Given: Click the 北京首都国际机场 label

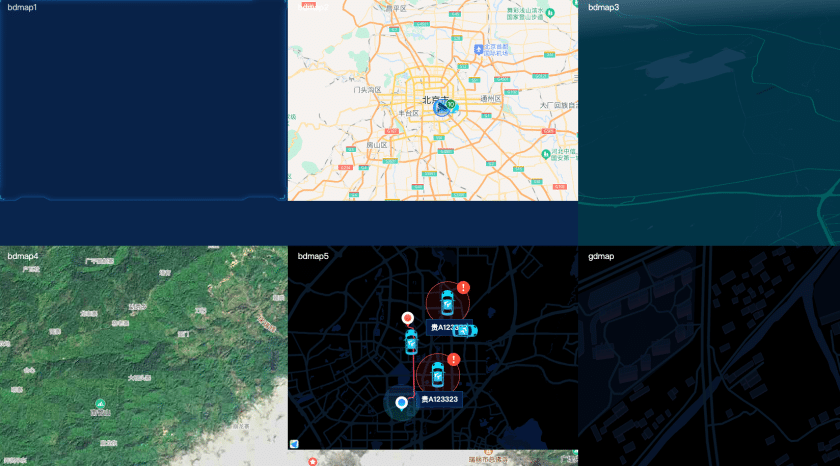Looking at the screenshot, I should (496, 50).
